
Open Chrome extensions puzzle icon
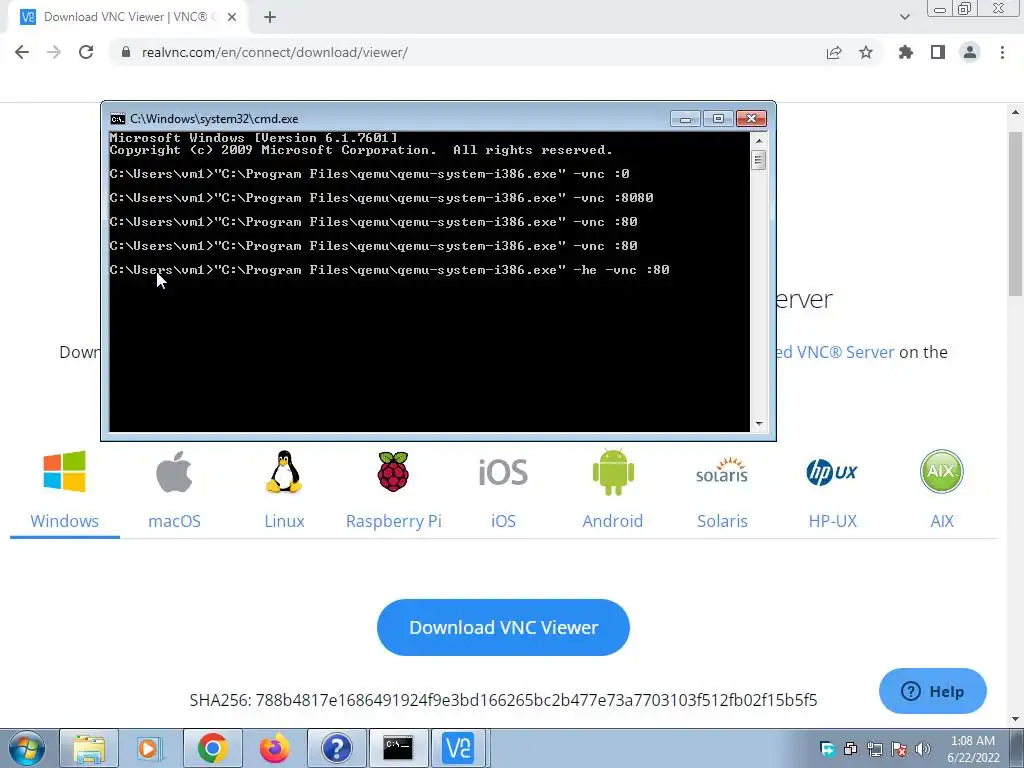point(905,52)
